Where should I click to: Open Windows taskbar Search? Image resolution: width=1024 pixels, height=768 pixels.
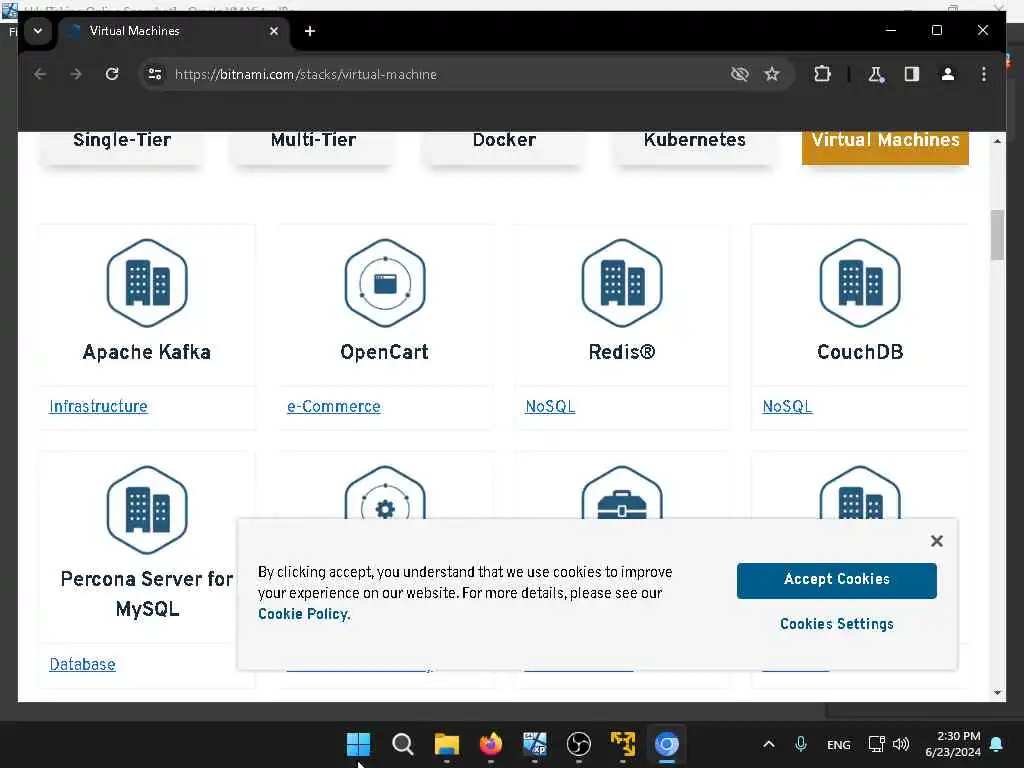(x=402, y=744)
